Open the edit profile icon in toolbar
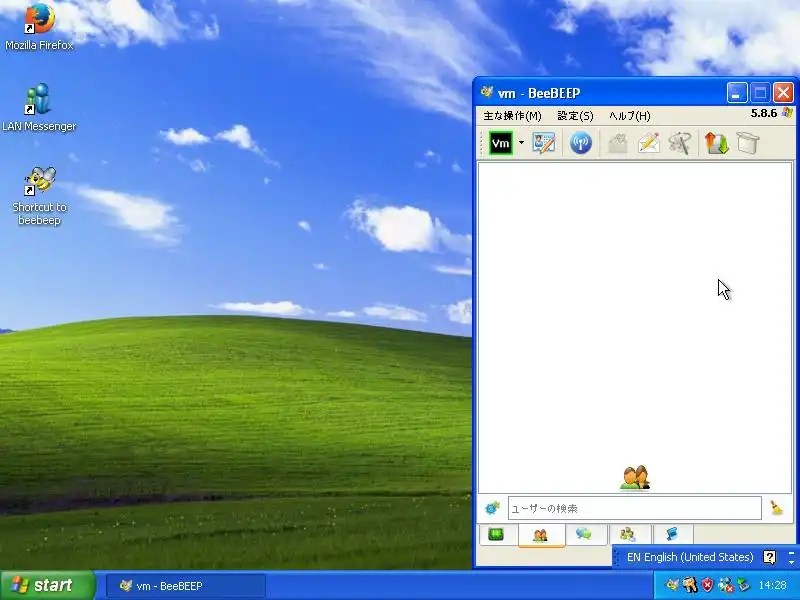This screenshot has width=800, height=600. 543,143
